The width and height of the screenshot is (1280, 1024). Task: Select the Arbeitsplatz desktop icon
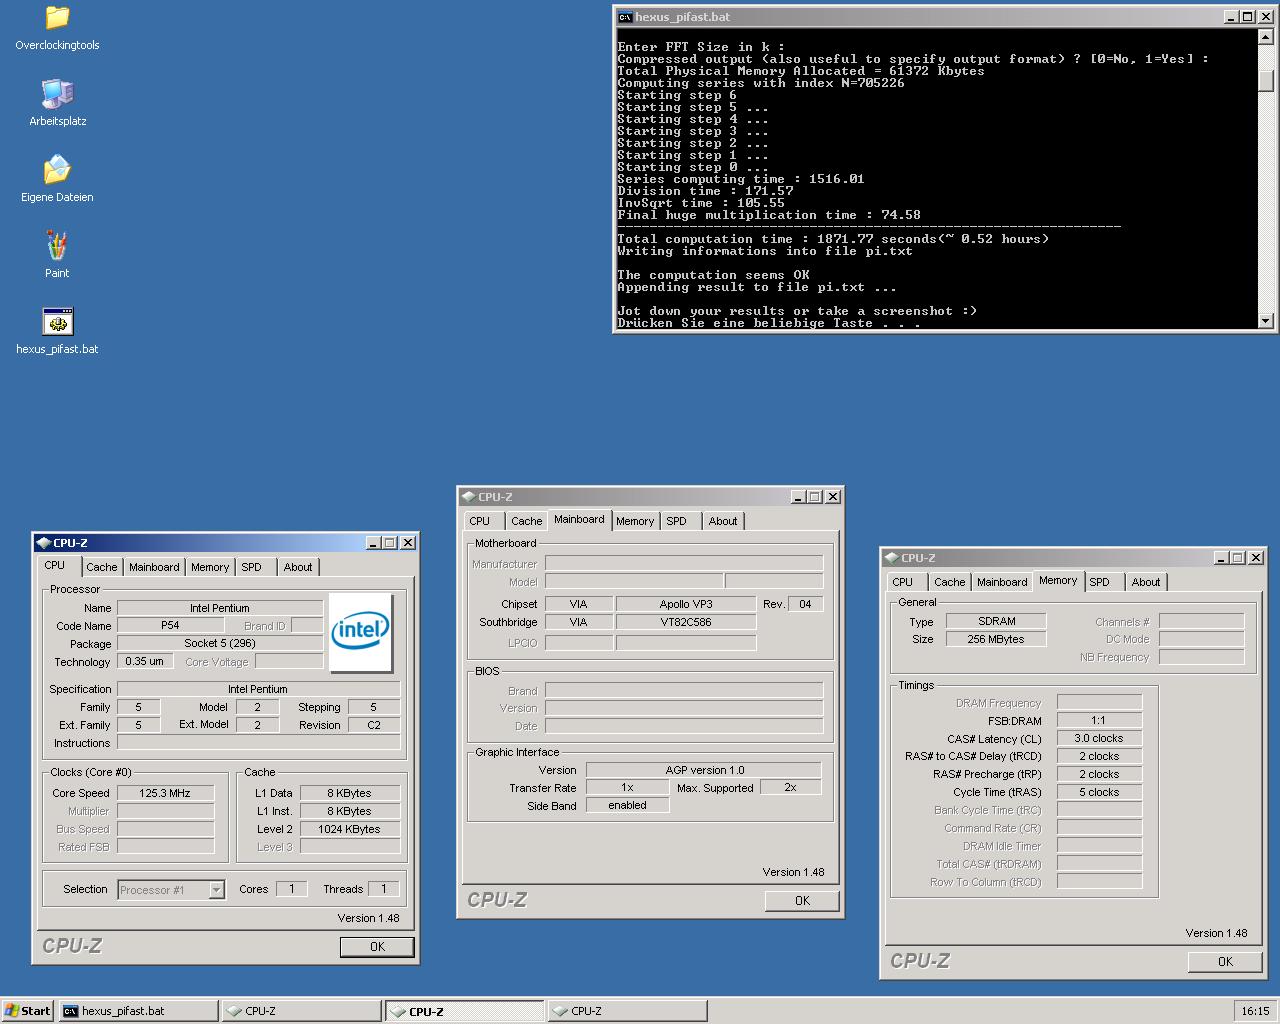coord(57,104)
